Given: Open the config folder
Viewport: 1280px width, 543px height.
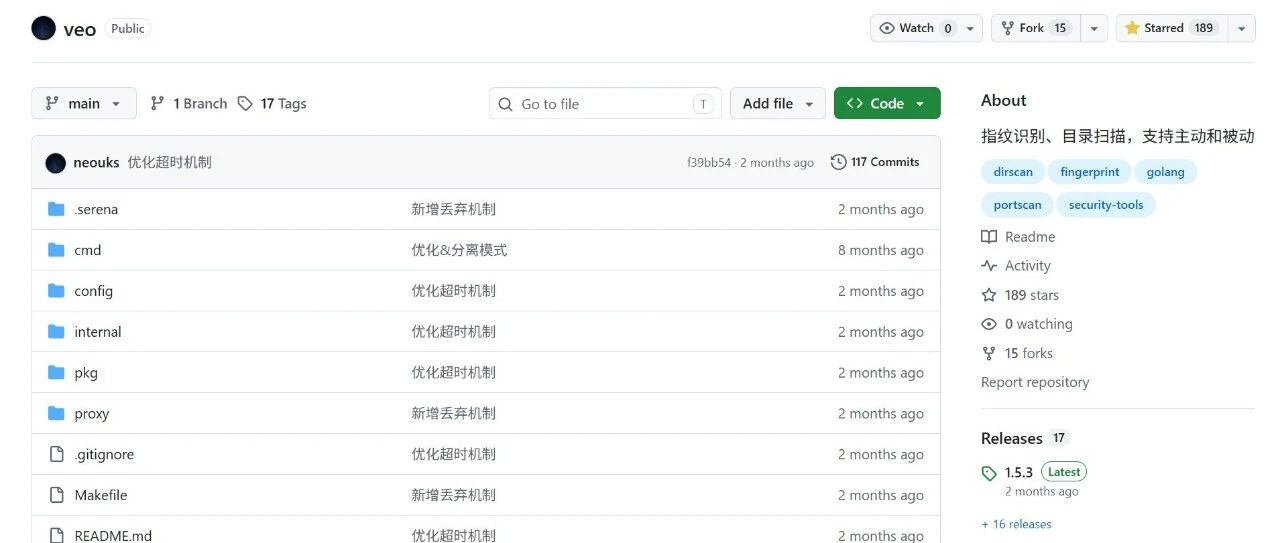Looking at the screenshot, I should (93, 291).
